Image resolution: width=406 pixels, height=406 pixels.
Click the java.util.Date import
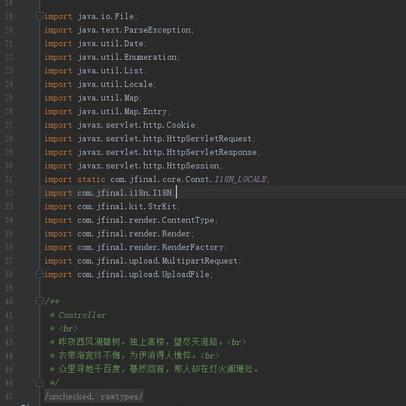click(95, 44)
